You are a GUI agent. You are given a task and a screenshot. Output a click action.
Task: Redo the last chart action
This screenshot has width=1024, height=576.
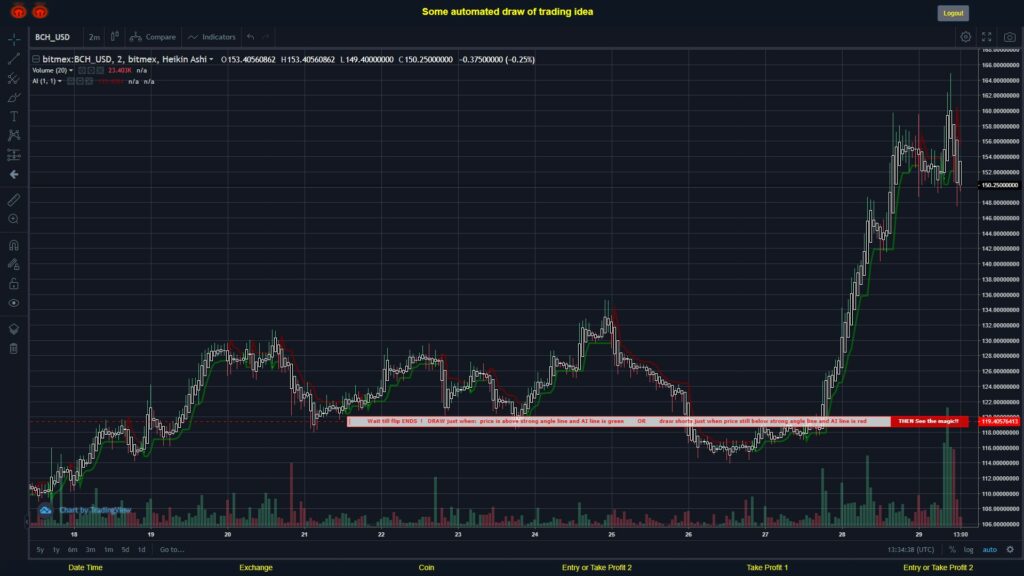(266, 37)
